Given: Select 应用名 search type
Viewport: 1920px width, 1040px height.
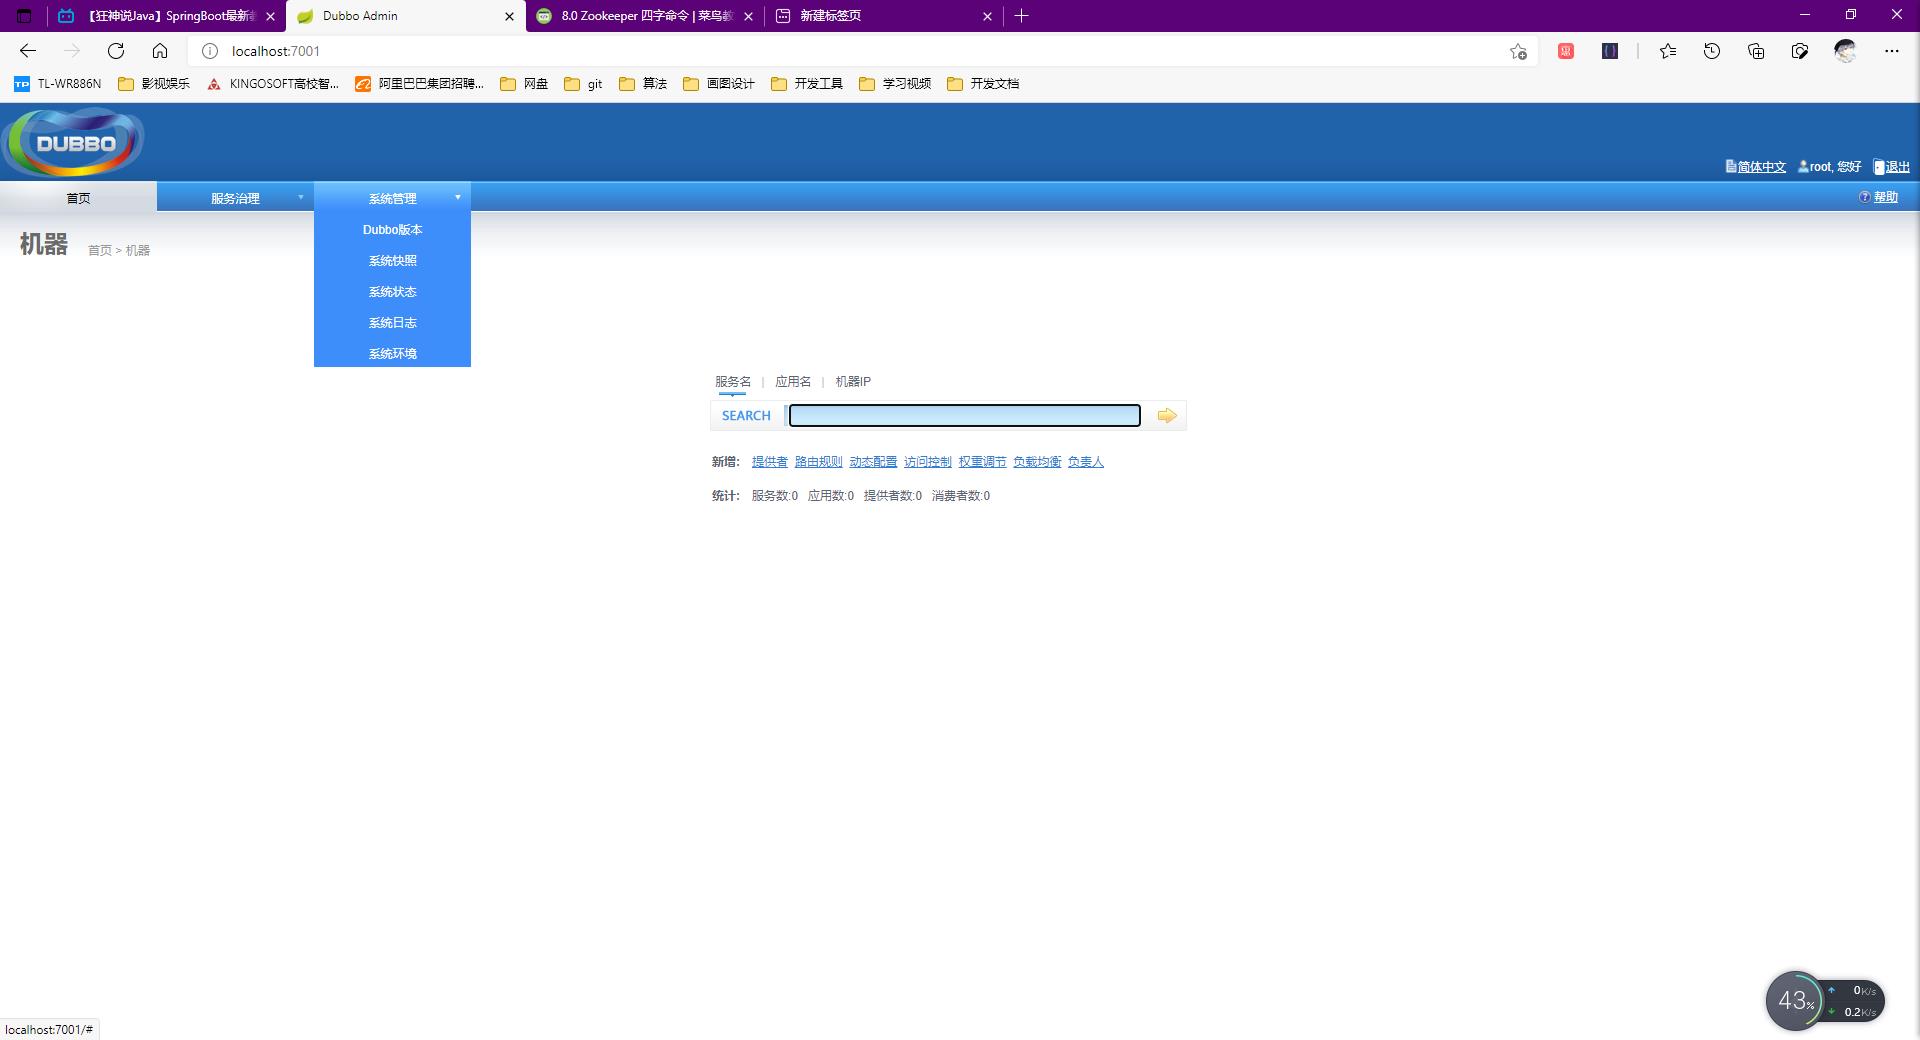Looking at the screenshot, I should [x=793, y=382].
